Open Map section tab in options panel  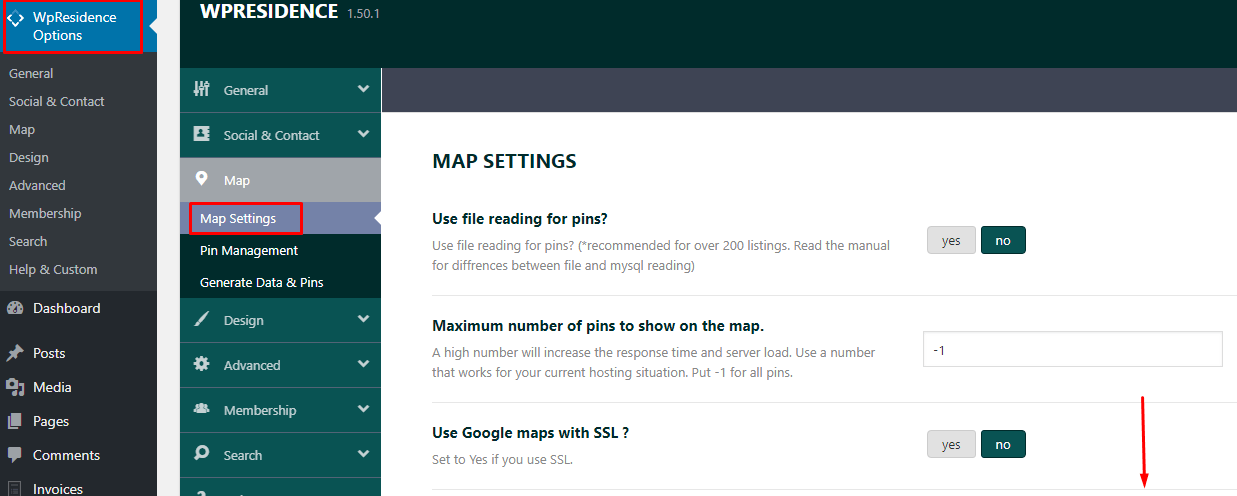tap(280, 180)
